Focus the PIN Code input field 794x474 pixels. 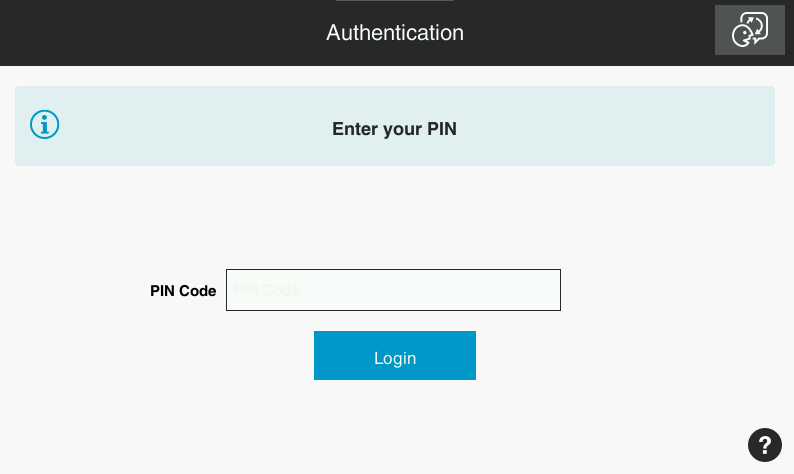tap(393, 290)
